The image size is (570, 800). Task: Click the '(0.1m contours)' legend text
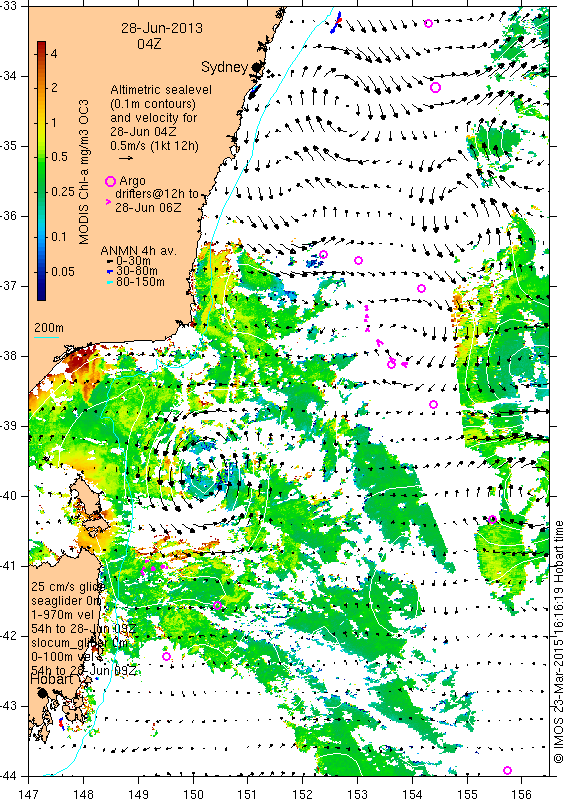tap(153, 104)
